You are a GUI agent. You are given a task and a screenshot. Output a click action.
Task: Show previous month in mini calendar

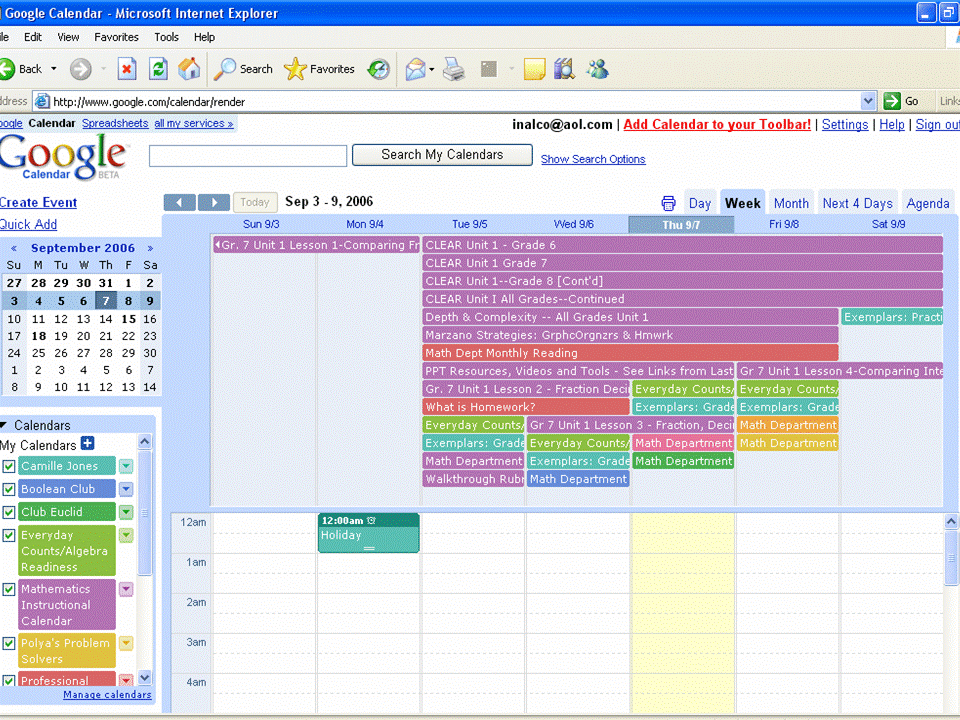click(x=14, y=248)
